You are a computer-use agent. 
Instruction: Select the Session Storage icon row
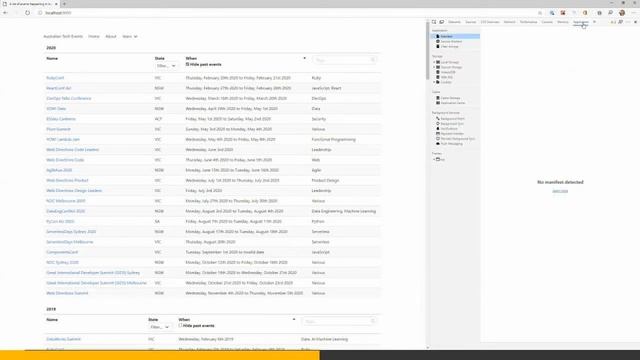pos(451,67)
